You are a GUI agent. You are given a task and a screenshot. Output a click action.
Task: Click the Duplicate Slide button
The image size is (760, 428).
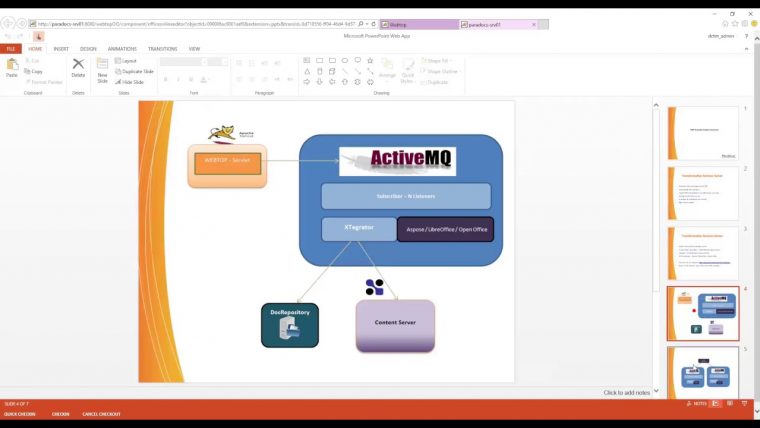tap(135, 71)
